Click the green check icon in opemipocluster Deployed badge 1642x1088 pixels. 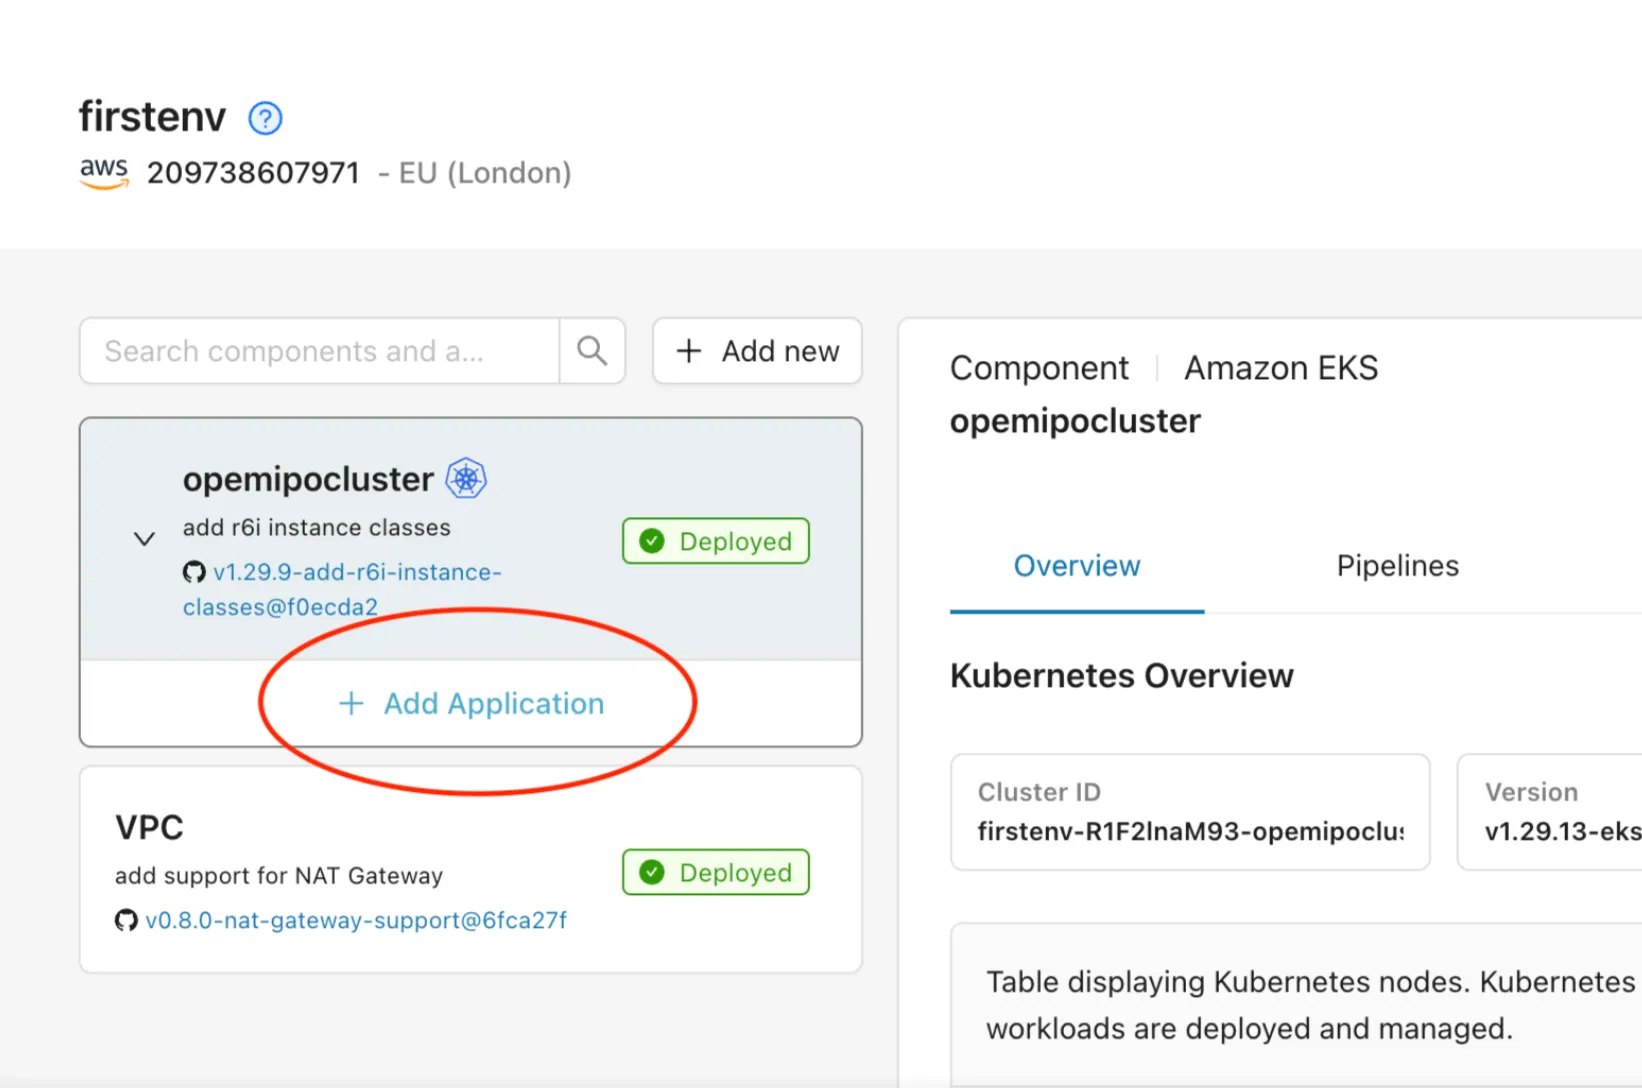(652, 541)
